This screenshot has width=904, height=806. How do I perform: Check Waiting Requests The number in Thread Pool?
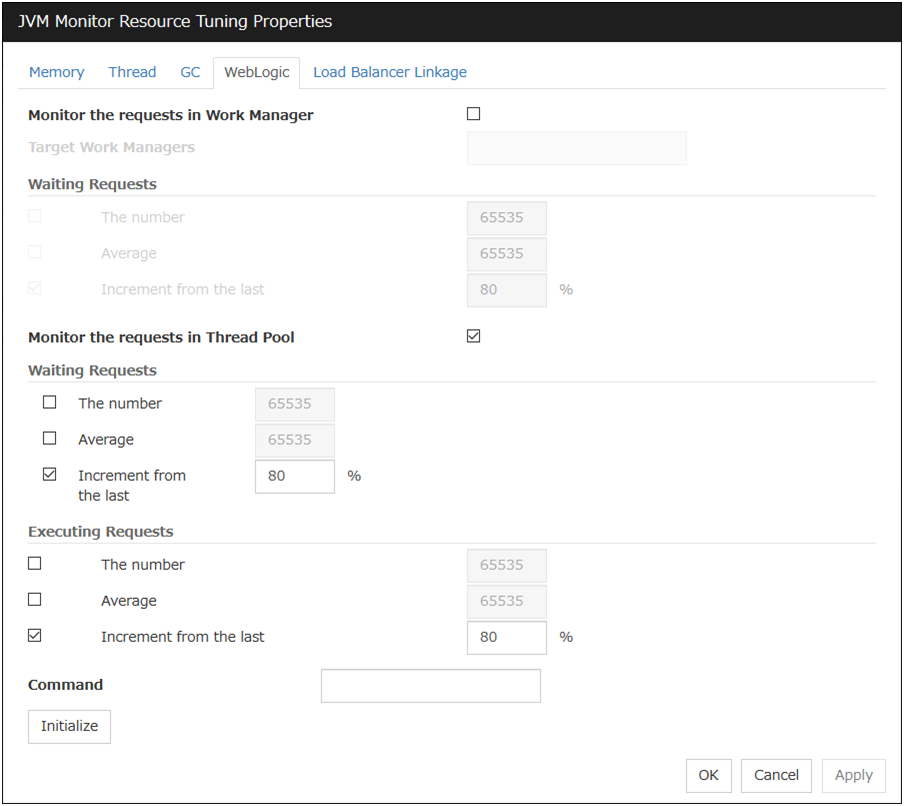50,403
